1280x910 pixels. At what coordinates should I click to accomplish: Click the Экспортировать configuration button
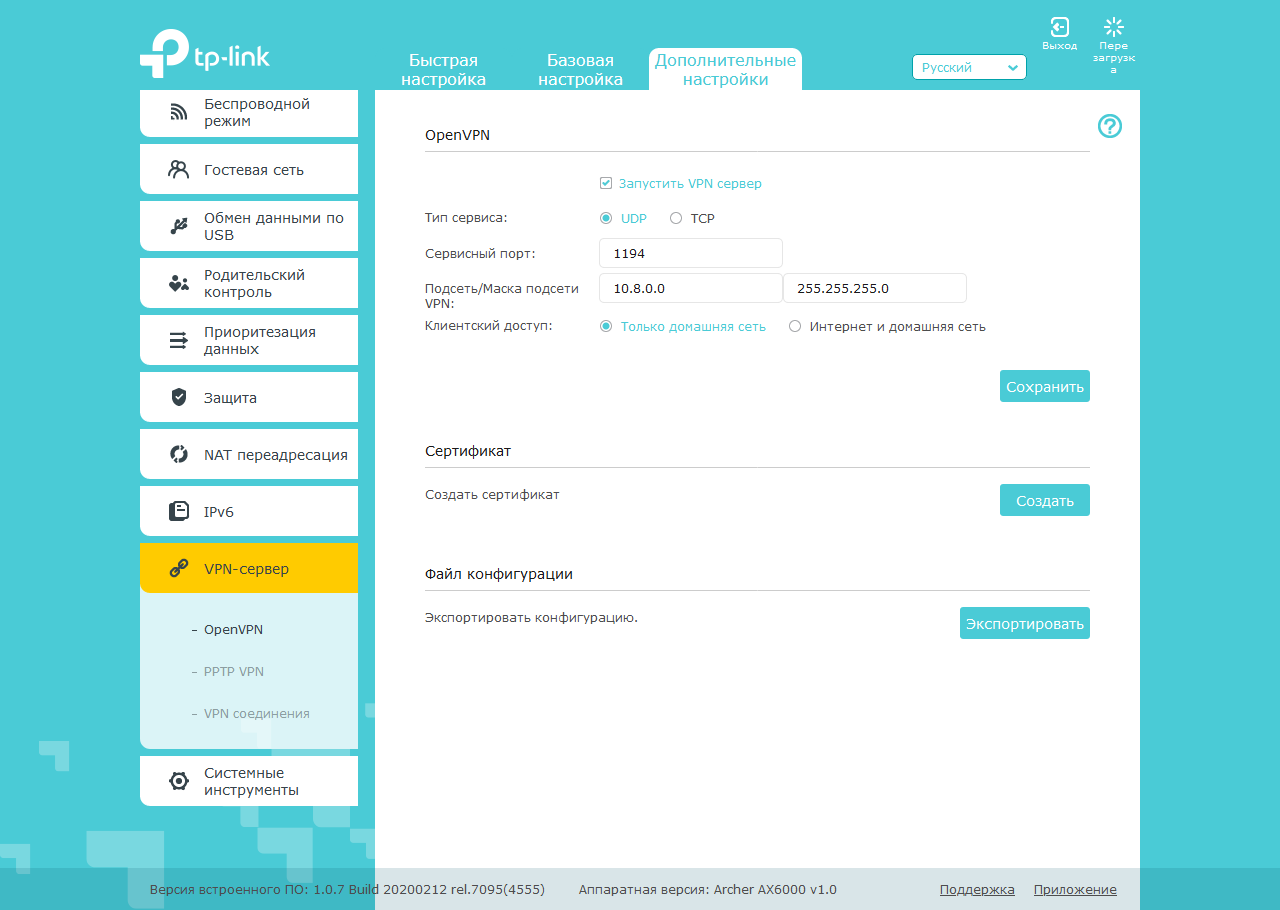coord(1025,623)
